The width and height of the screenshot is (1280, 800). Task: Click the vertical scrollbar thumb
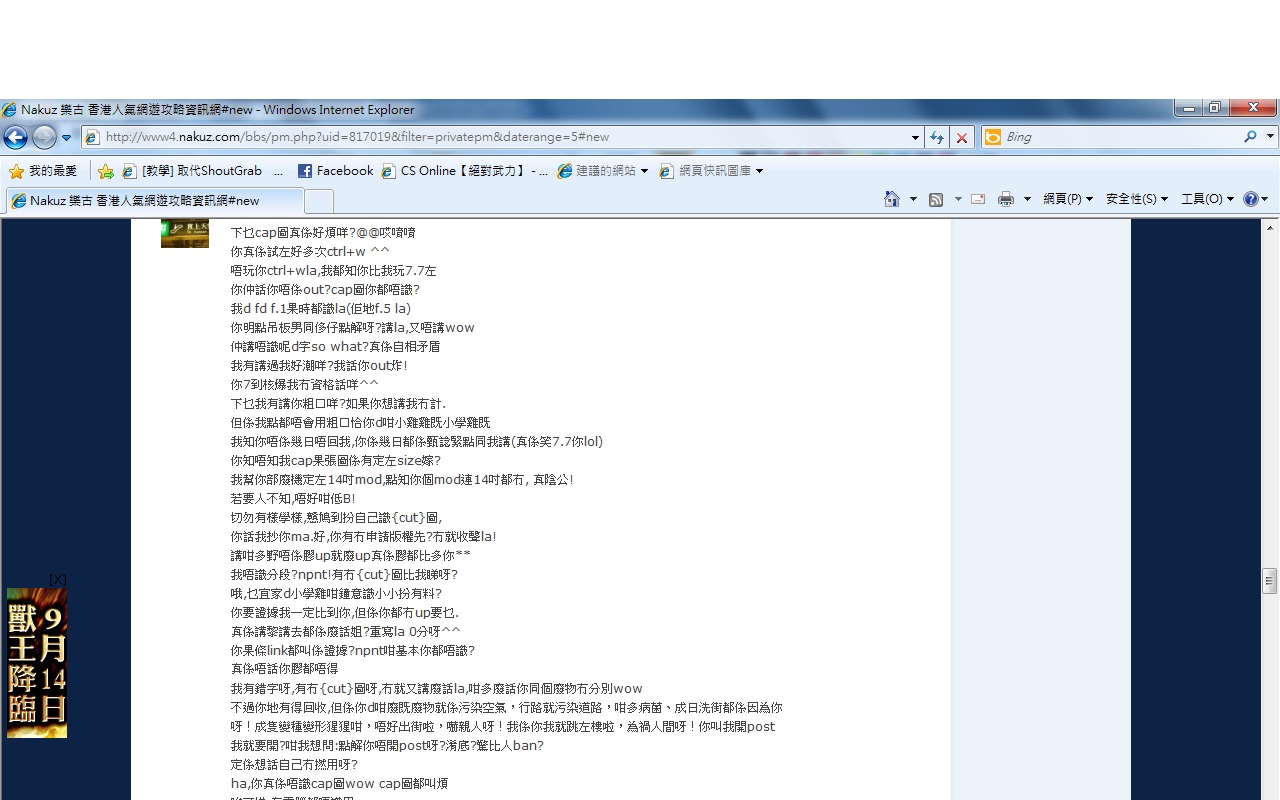pos(1270,580)
